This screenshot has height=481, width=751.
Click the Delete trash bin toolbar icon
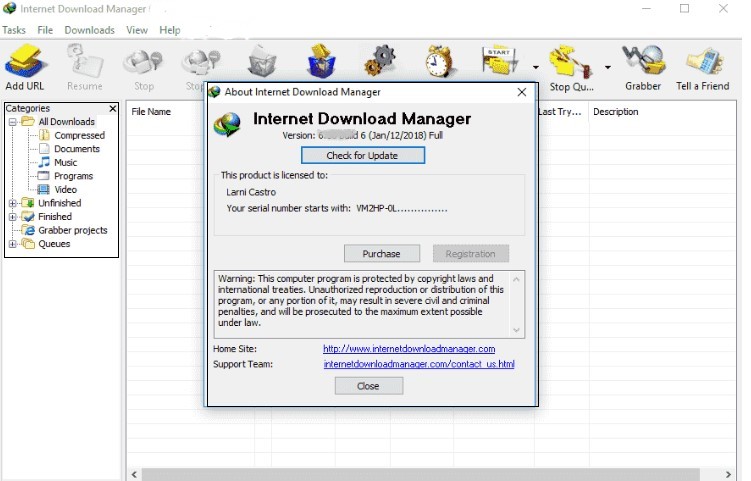coord(262,61)
